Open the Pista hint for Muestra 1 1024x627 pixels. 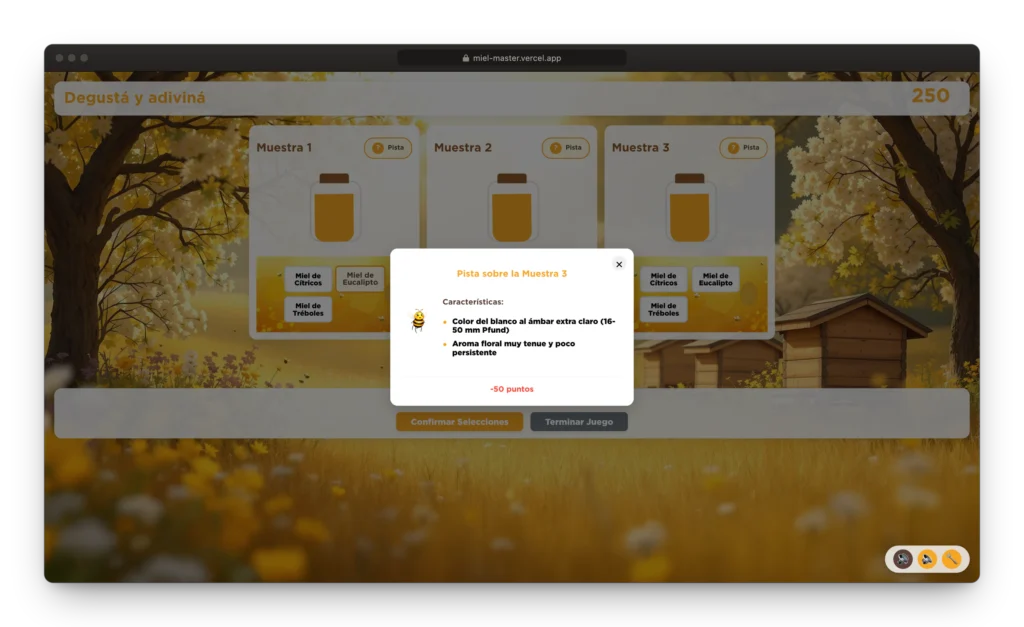click(388, 148)
